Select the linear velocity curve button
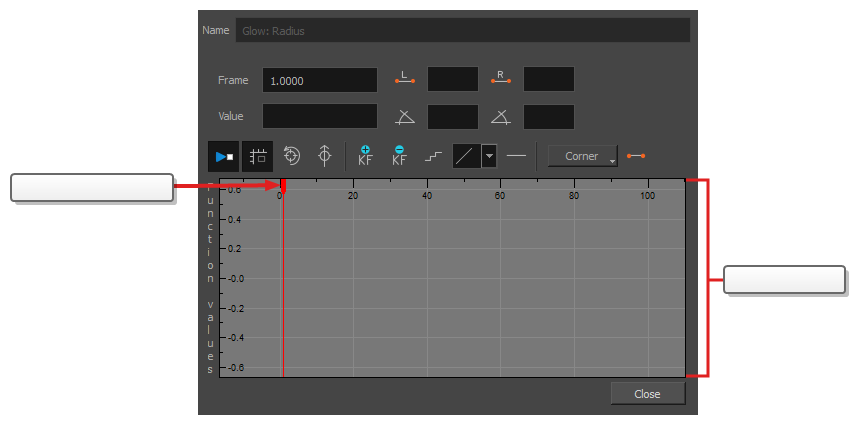The width and height of the screenshot is (861, 425). tap(466, 157)
